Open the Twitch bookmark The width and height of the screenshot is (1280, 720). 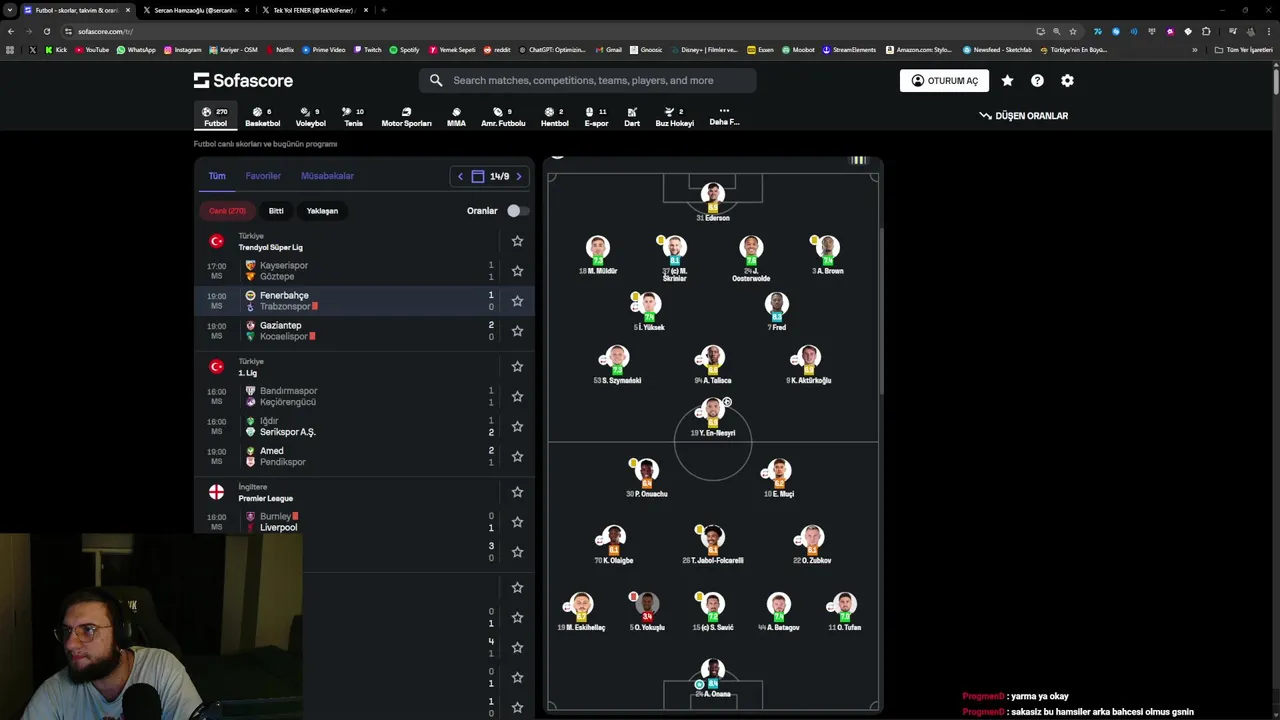click(x=366, y=49)
